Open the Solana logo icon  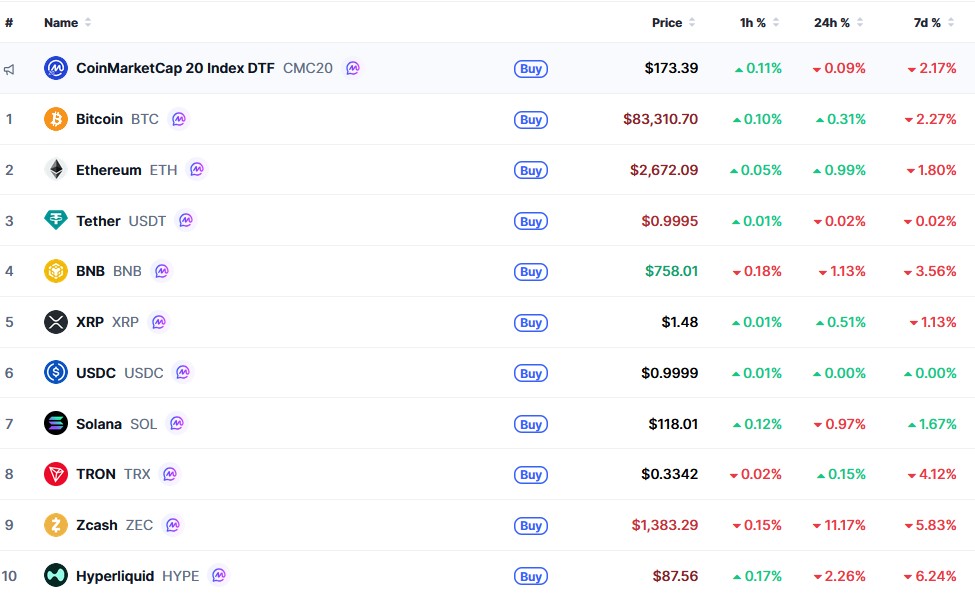click(56, 424)
